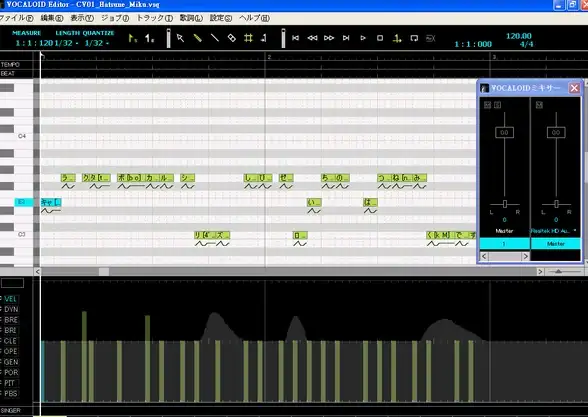Toggle mute on mixer track 1
This screenshot has height=417, width=588.
pyautogui.click(x=487, y=105)
